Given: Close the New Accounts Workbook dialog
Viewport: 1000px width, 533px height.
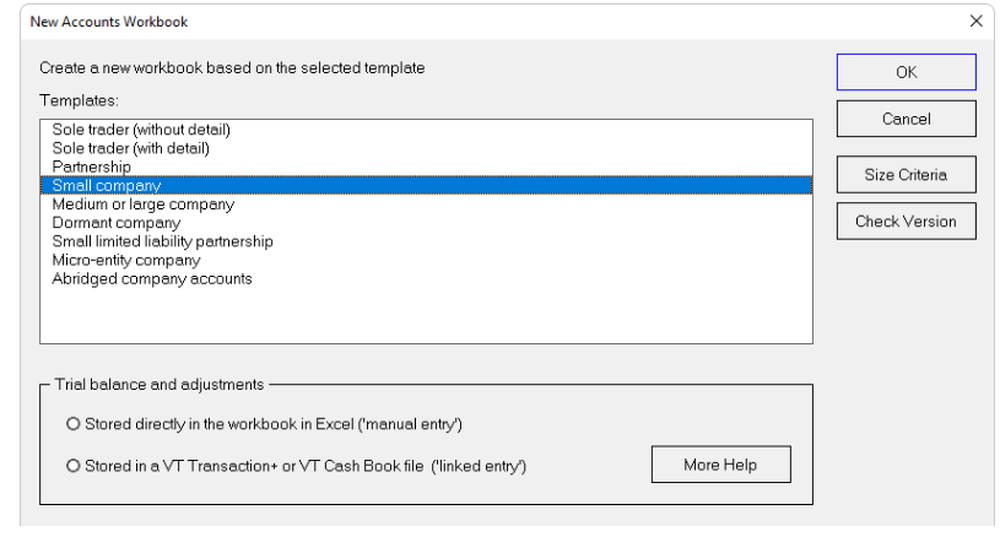Looking at the screenshot, I should tap(976, 21).
